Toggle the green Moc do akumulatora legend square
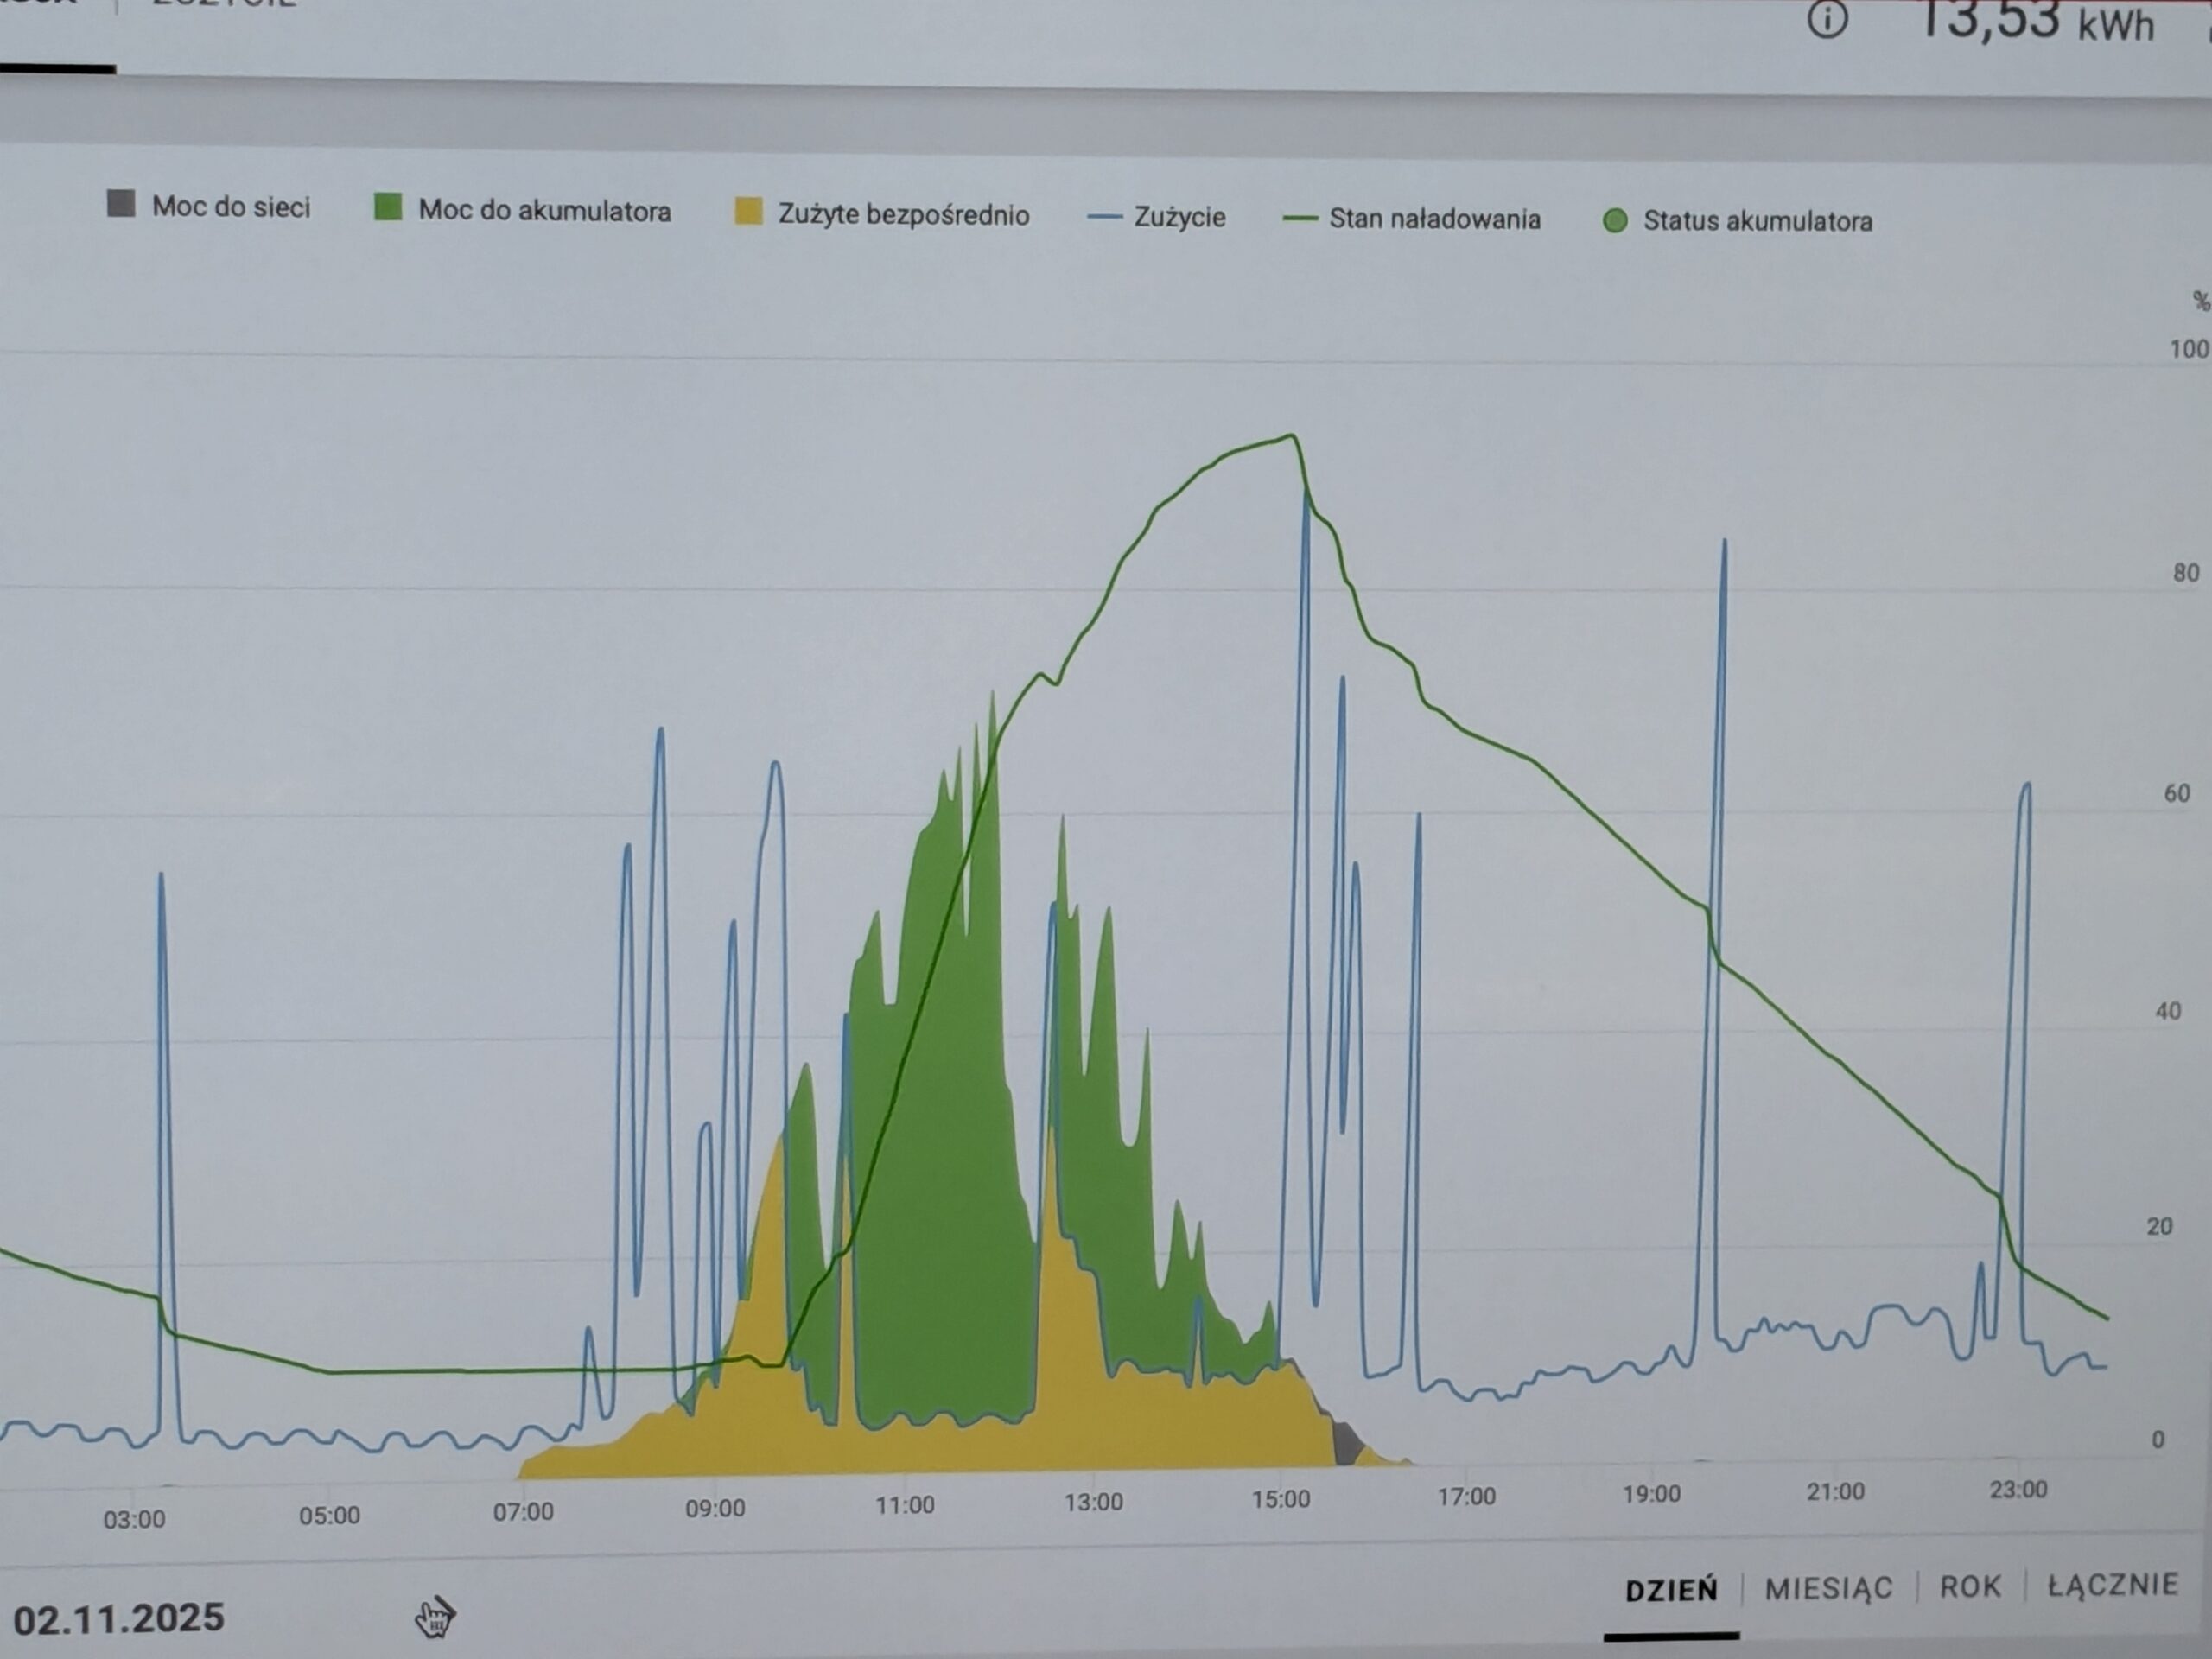 pos(387,207)
